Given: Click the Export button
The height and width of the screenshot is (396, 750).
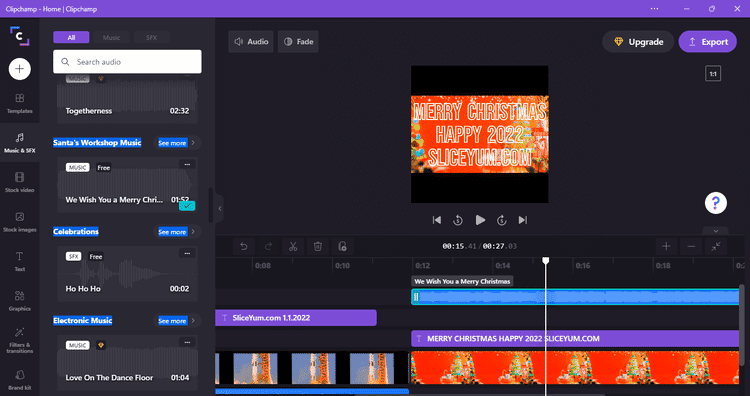Looking at the screenshot, I should (x=708, y=42).
